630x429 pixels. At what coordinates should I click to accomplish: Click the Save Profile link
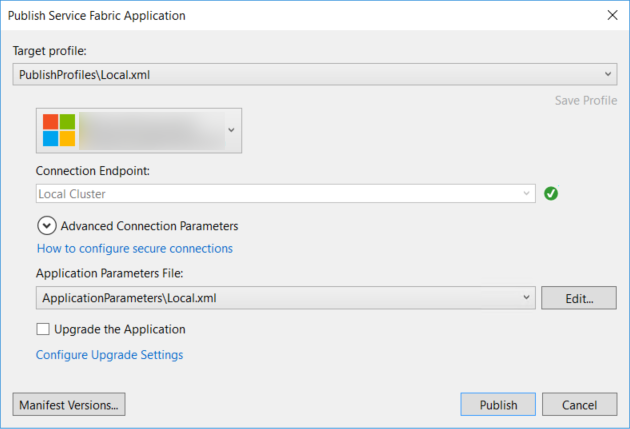(585, 101)
